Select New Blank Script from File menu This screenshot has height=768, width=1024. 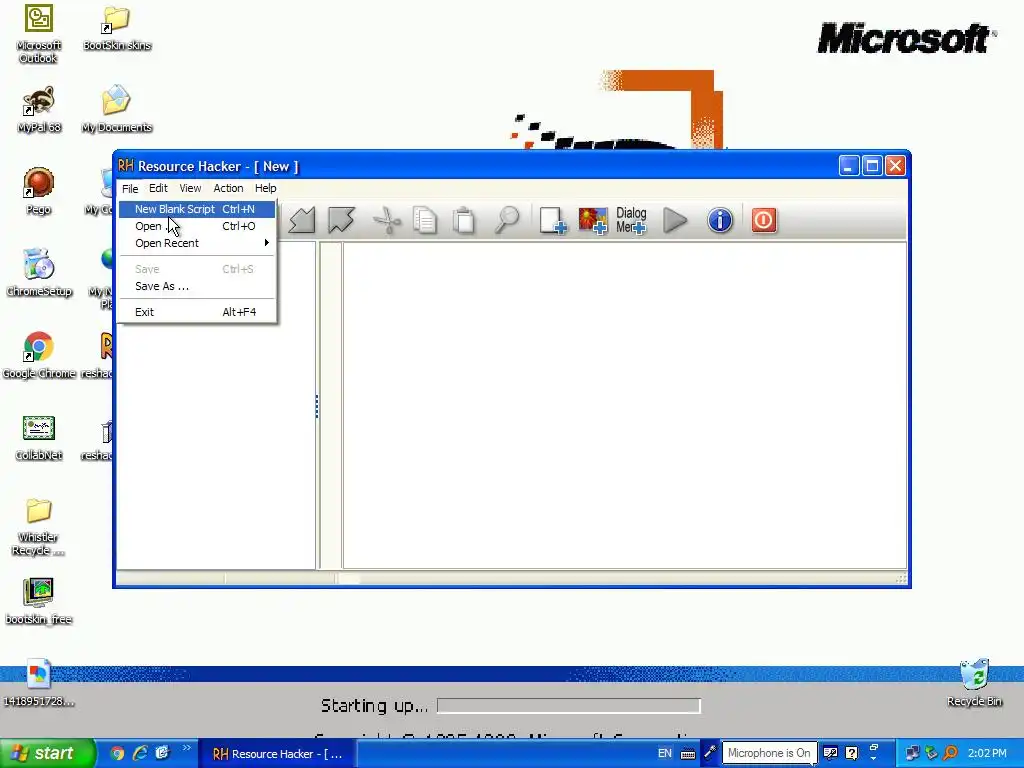coord(197,209)
